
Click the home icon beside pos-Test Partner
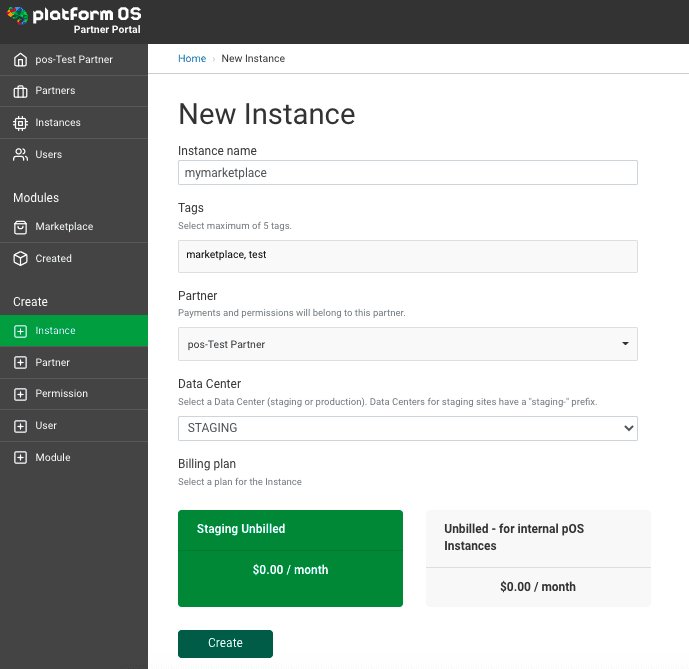tap(20, 59)
